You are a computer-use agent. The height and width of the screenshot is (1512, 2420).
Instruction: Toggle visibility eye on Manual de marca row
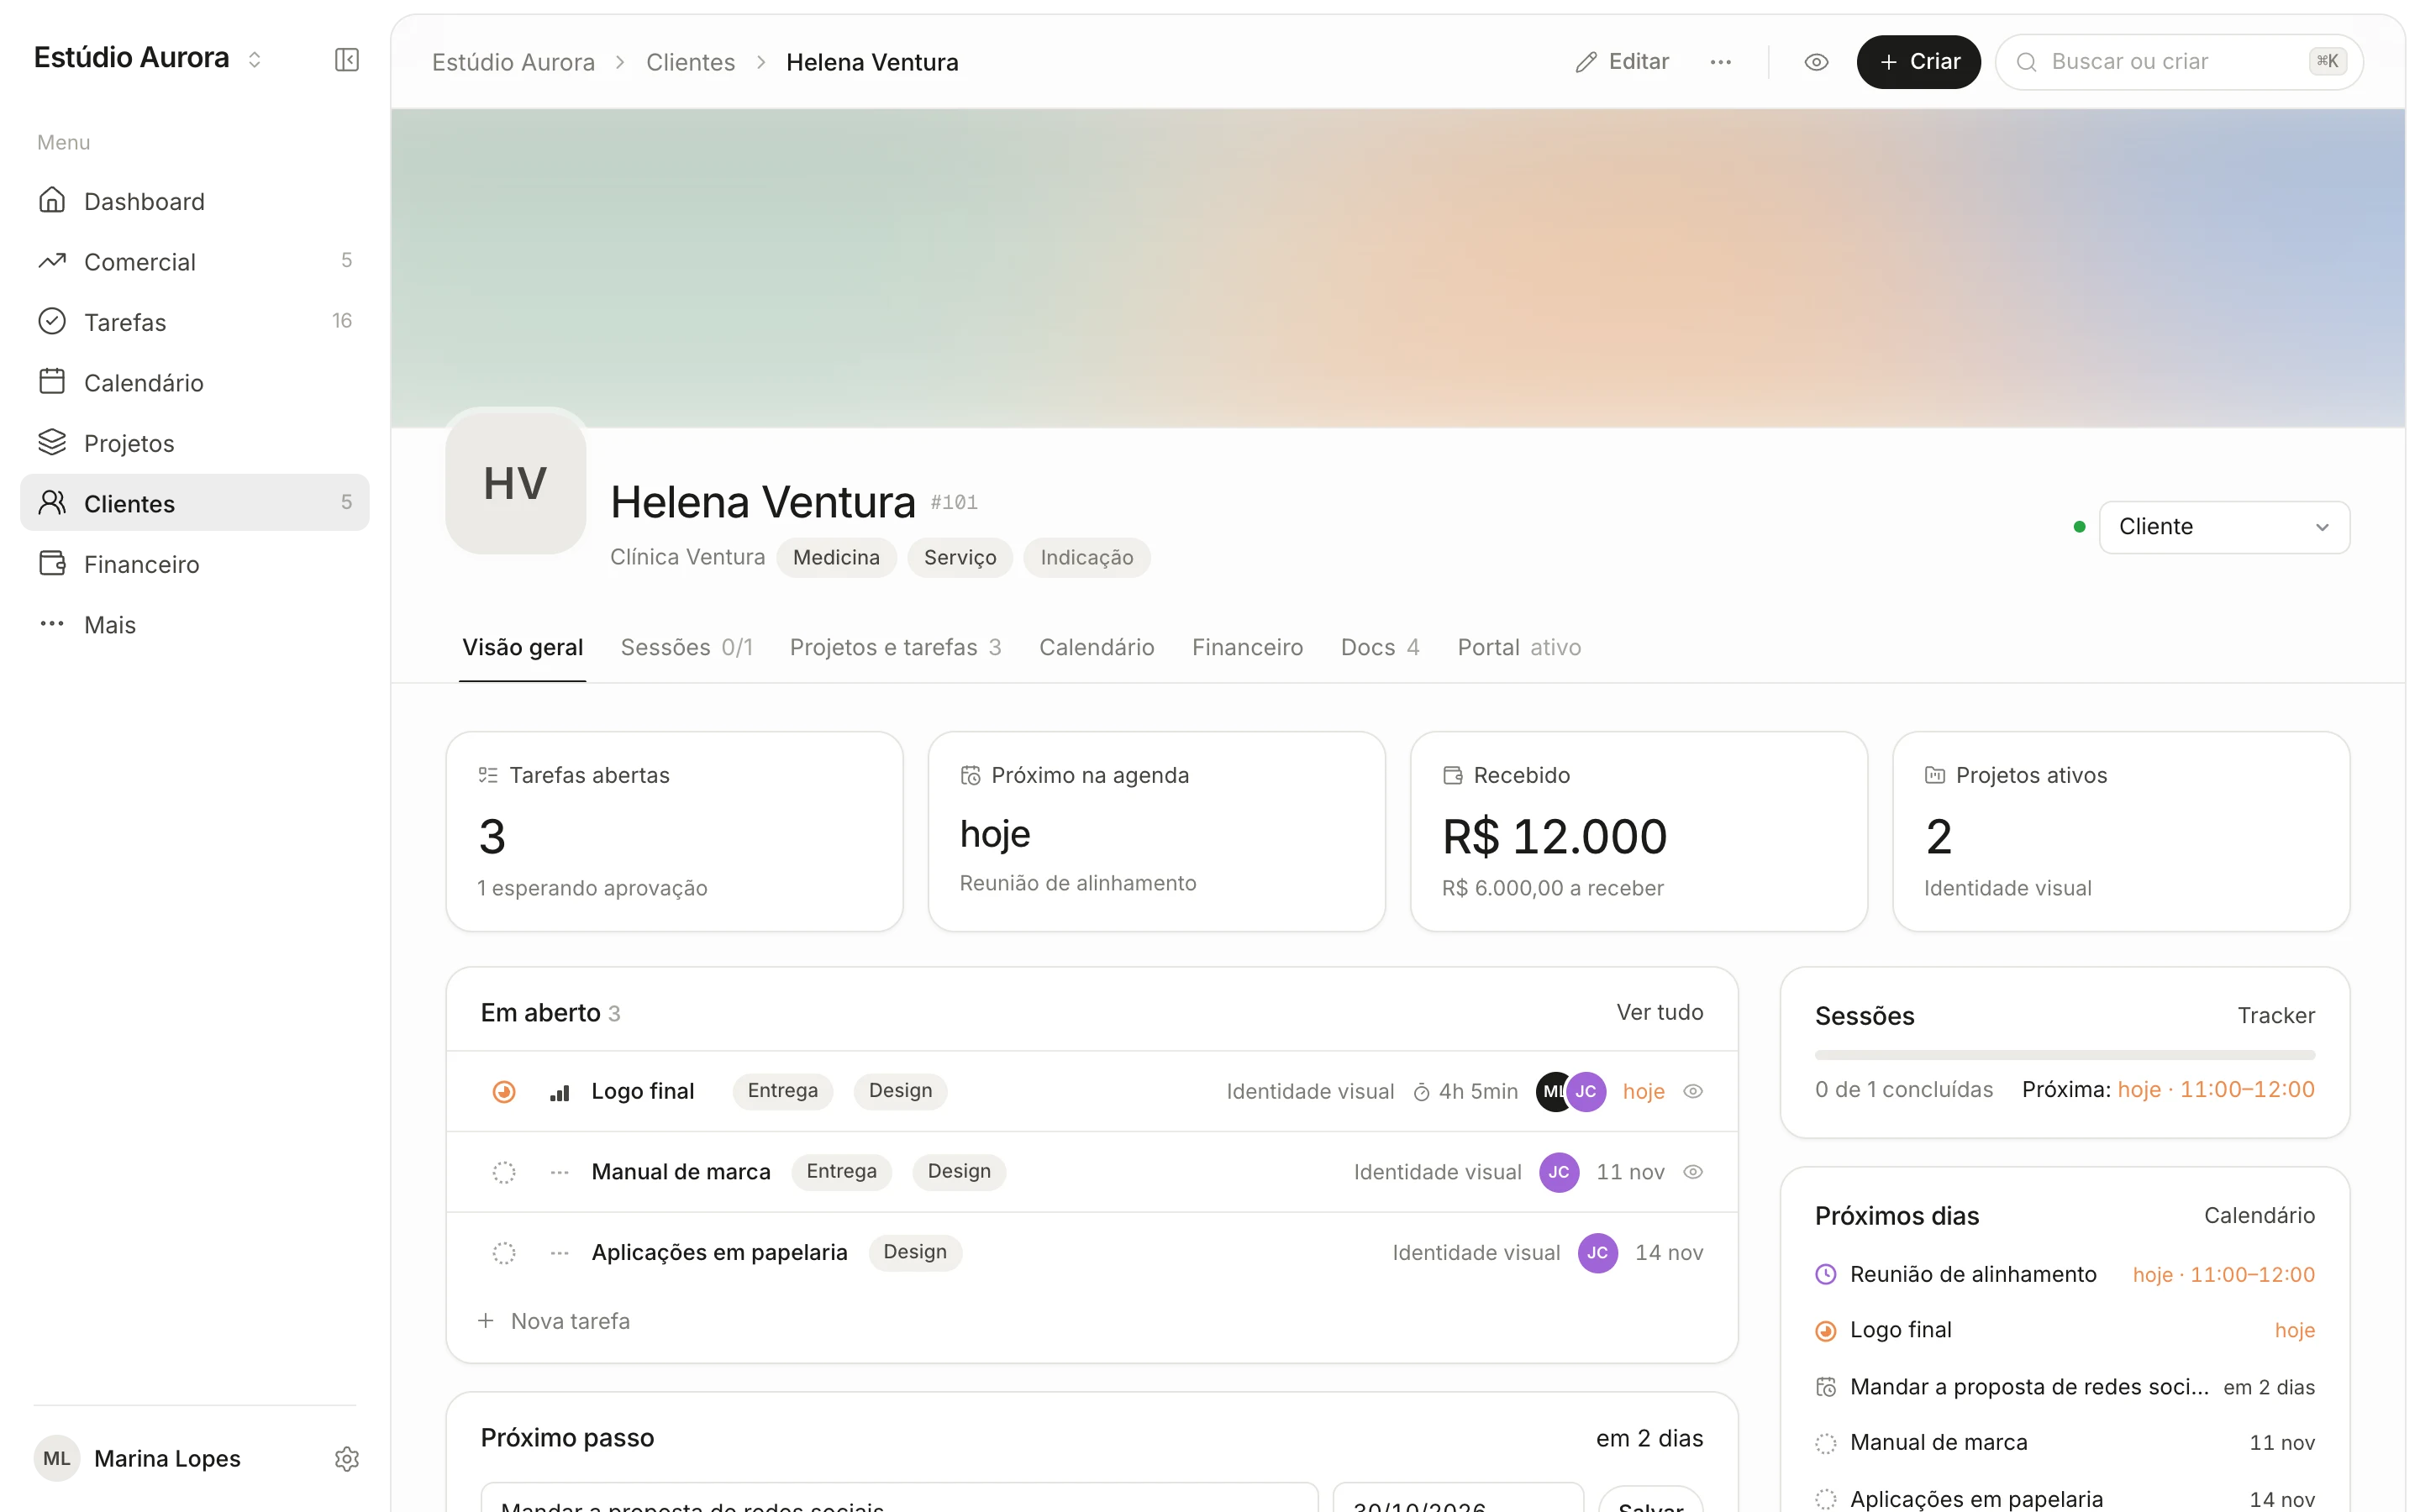1692,1172
